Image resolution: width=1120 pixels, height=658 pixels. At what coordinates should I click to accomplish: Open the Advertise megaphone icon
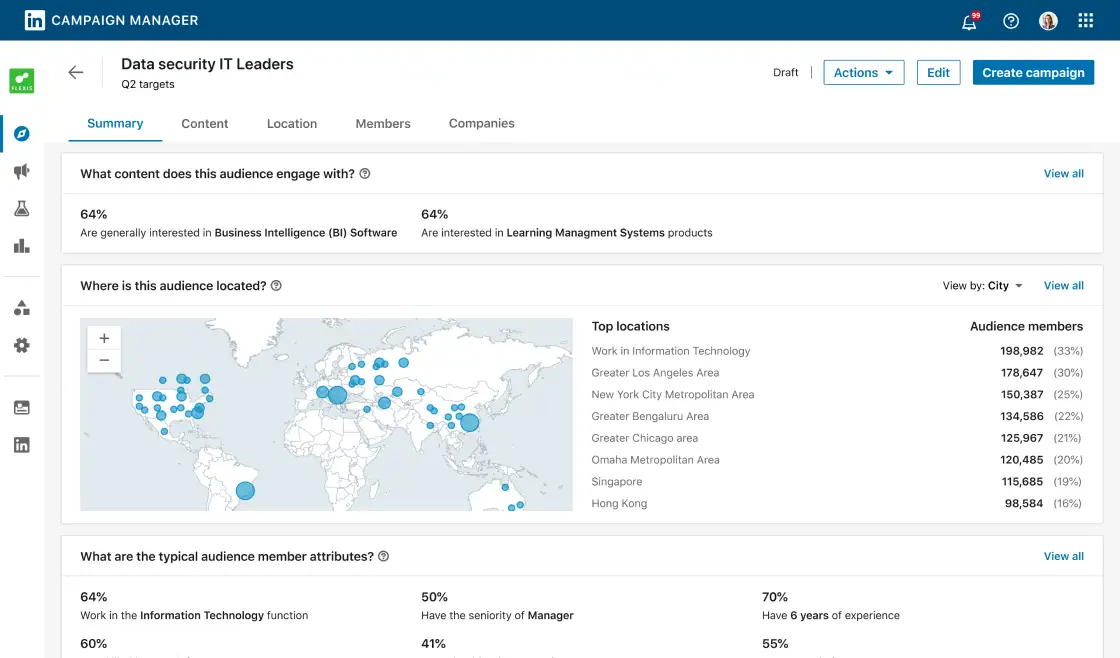(22, 171)
